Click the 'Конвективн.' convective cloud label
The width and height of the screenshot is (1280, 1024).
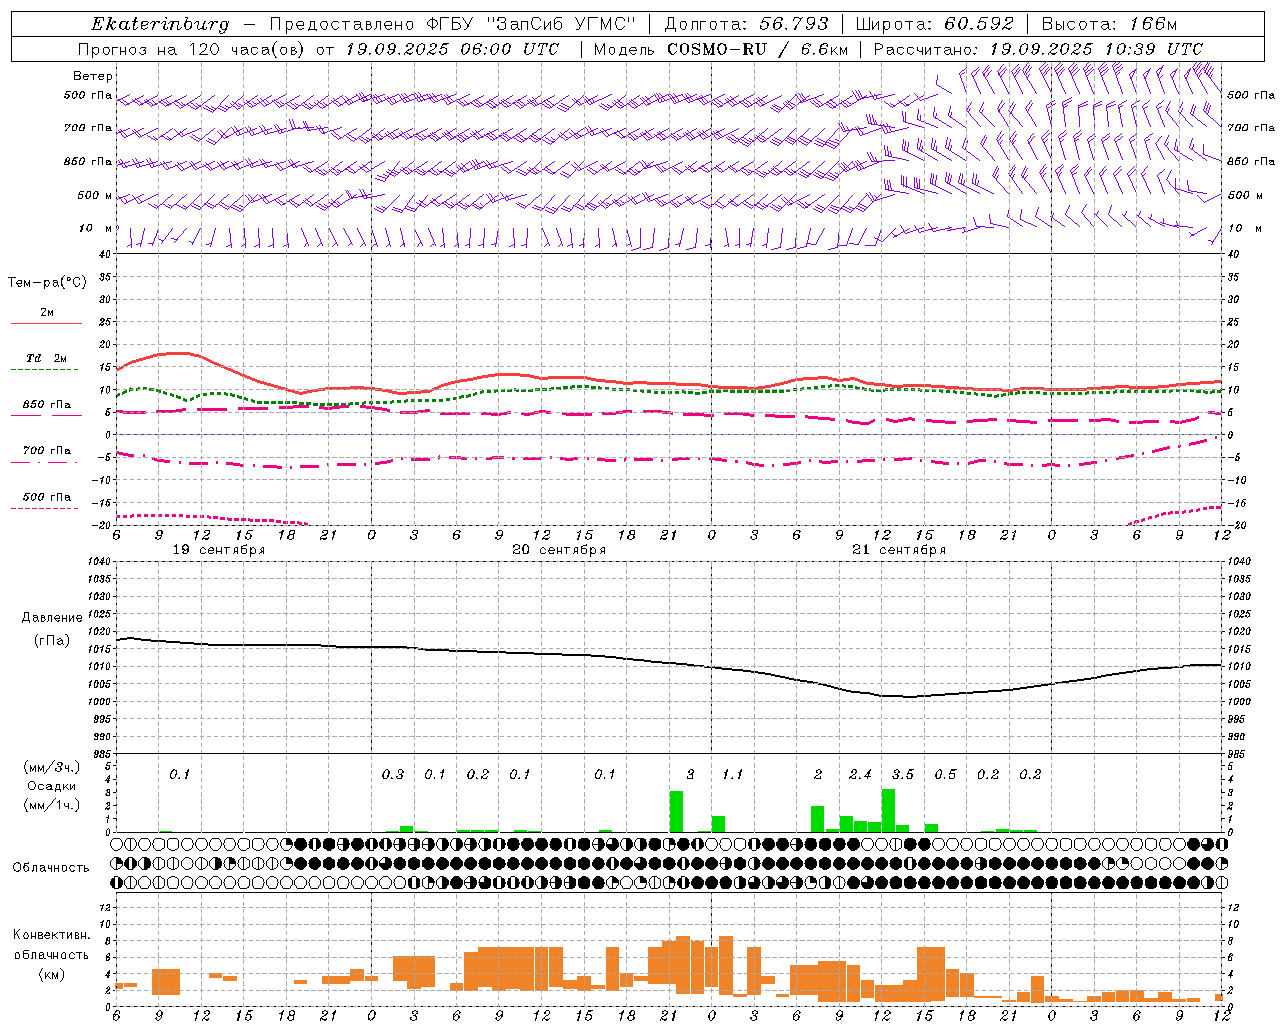[x=51, y=935]
